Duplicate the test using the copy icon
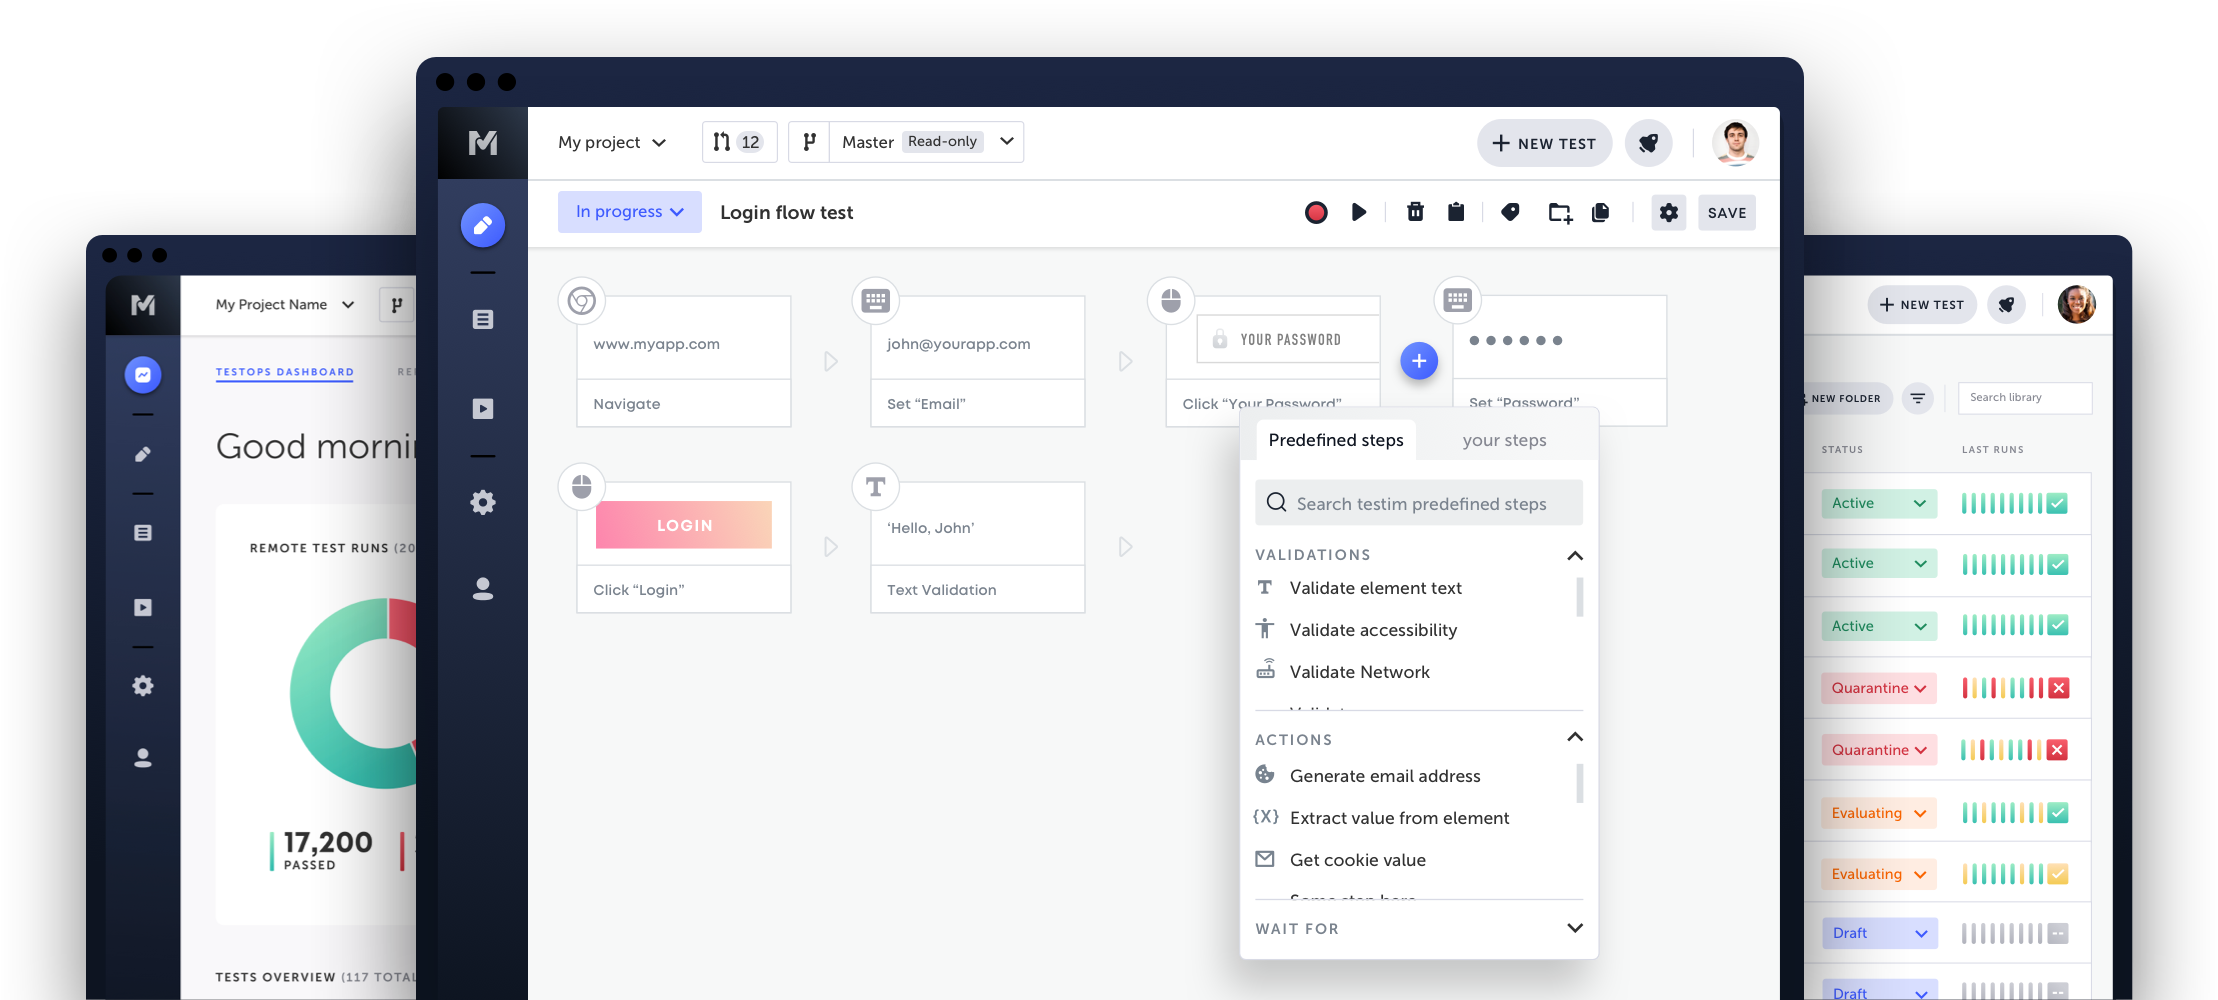This screenshot has height=1000, width=2218. tap(1600, 212)
